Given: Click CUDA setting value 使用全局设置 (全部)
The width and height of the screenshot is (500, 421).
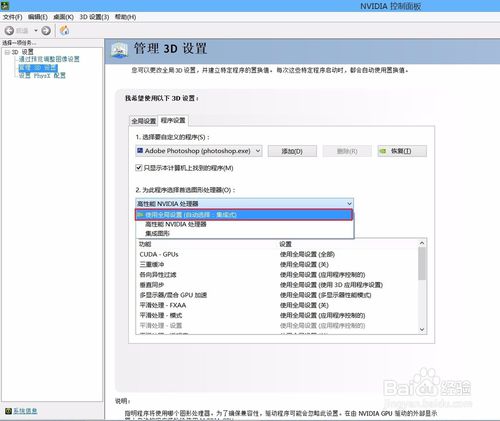Looking at the screenshot, I should (x=307, y=255).
